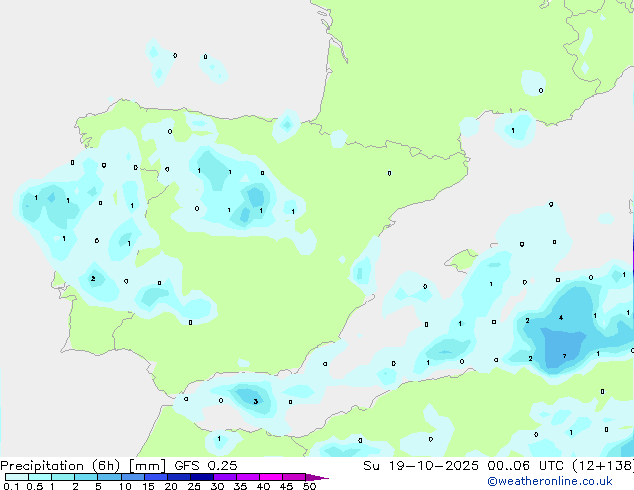Click the "4" precipitation value on map
This screenshot has height=490, width=634.
pyautogui.click(x=561, y=318)
